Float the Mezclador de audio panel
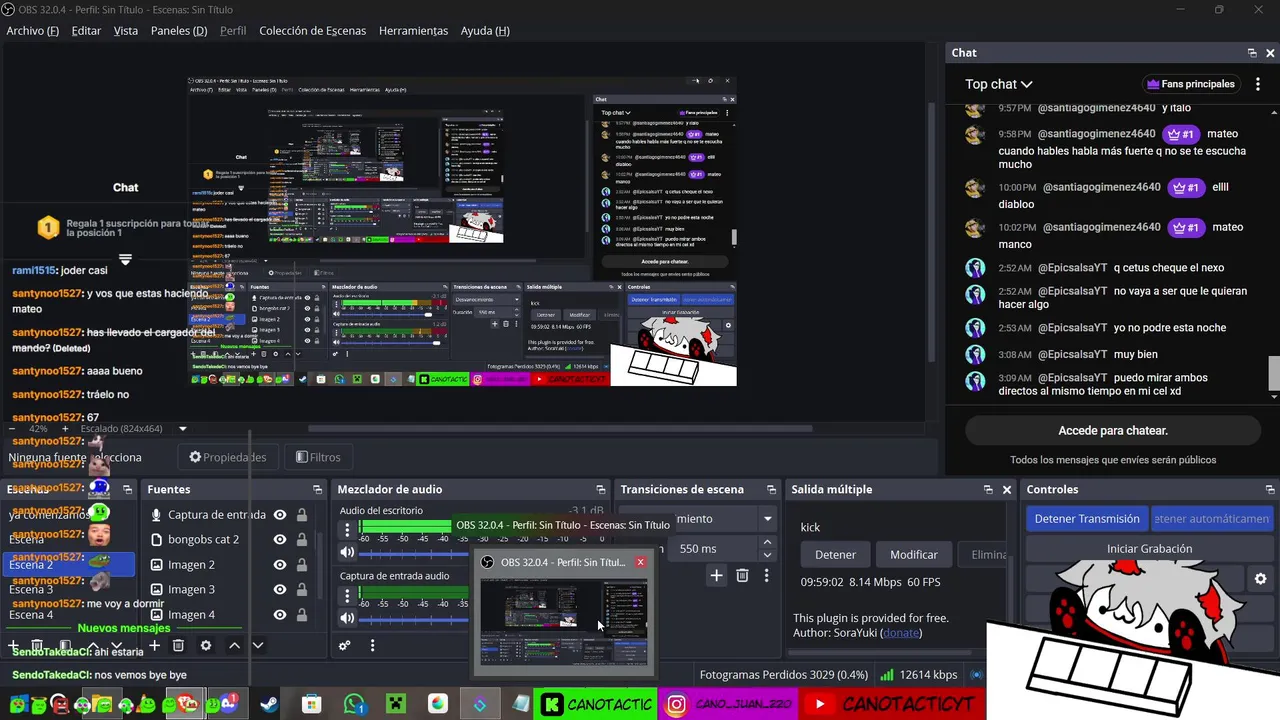Image resolution: width=1280 pixels, height=720 pixels. point(600,489)
